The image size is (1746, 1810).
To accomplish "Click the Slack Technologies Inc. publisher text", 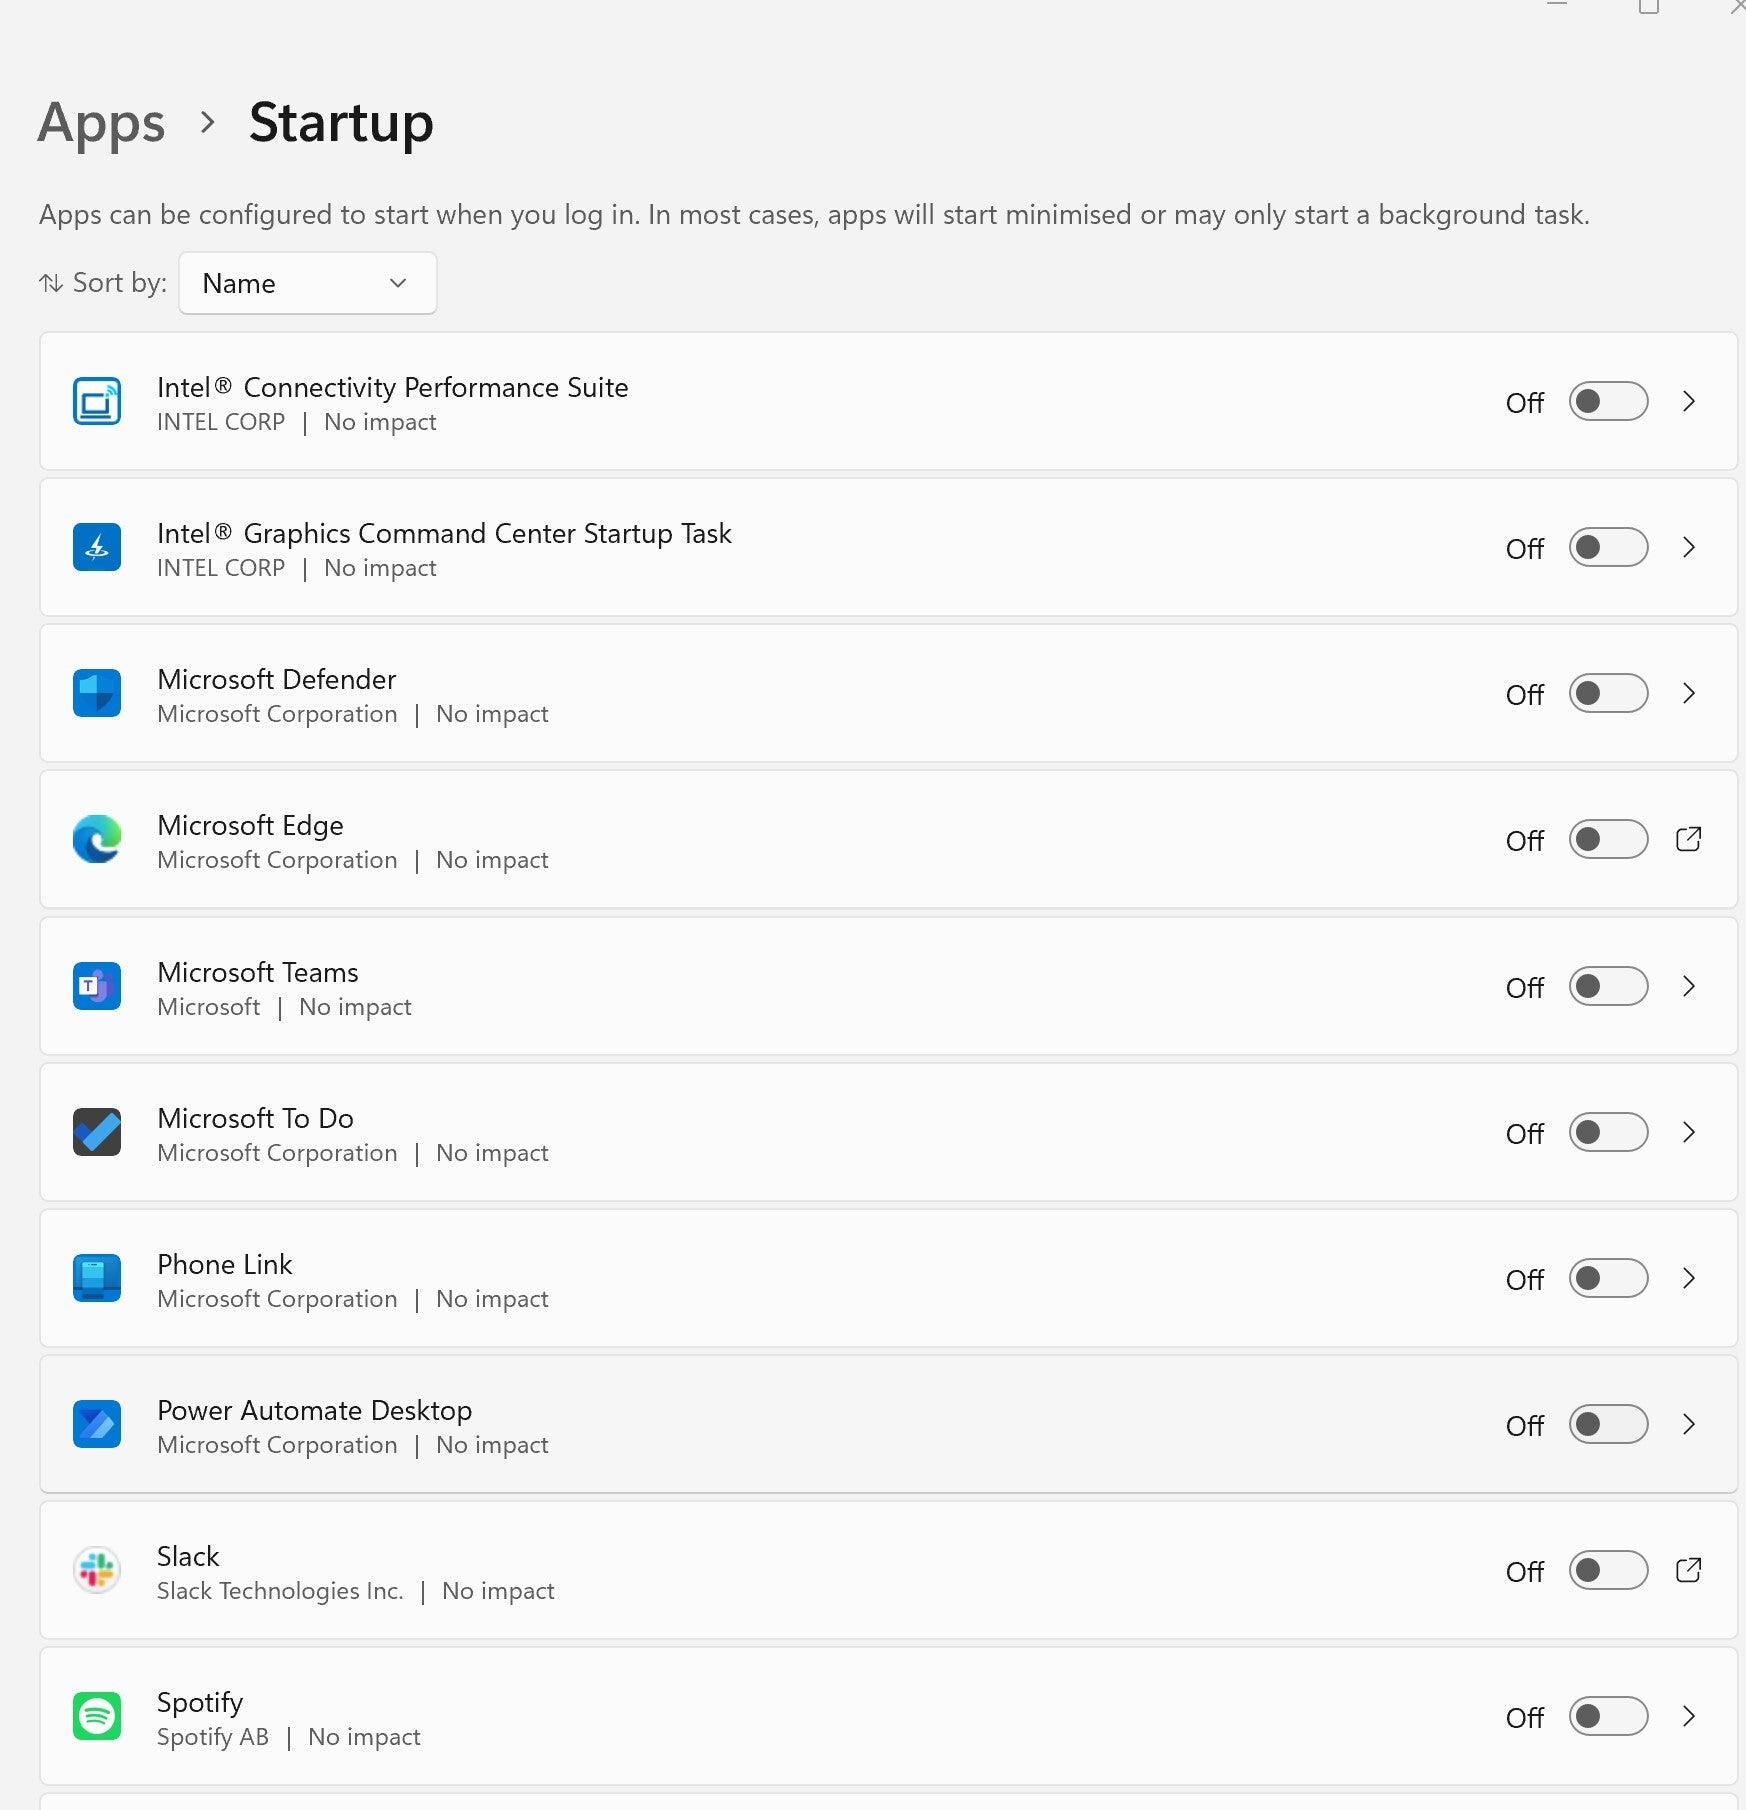I will point(280,1591).
